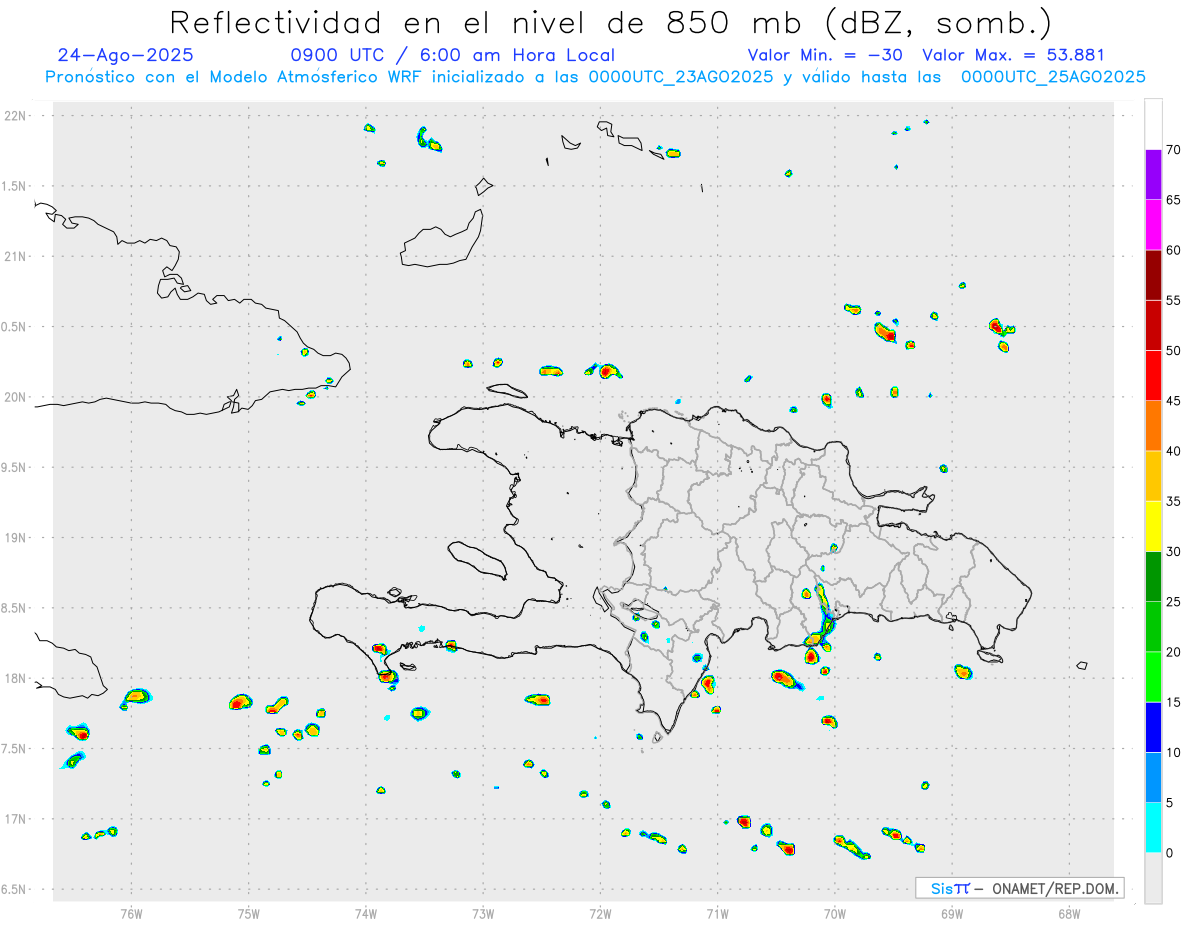Select the colorbar value '30'
Viewport: 1200px width, 927px height.
pyautogui.click(x=1175, y=552)
